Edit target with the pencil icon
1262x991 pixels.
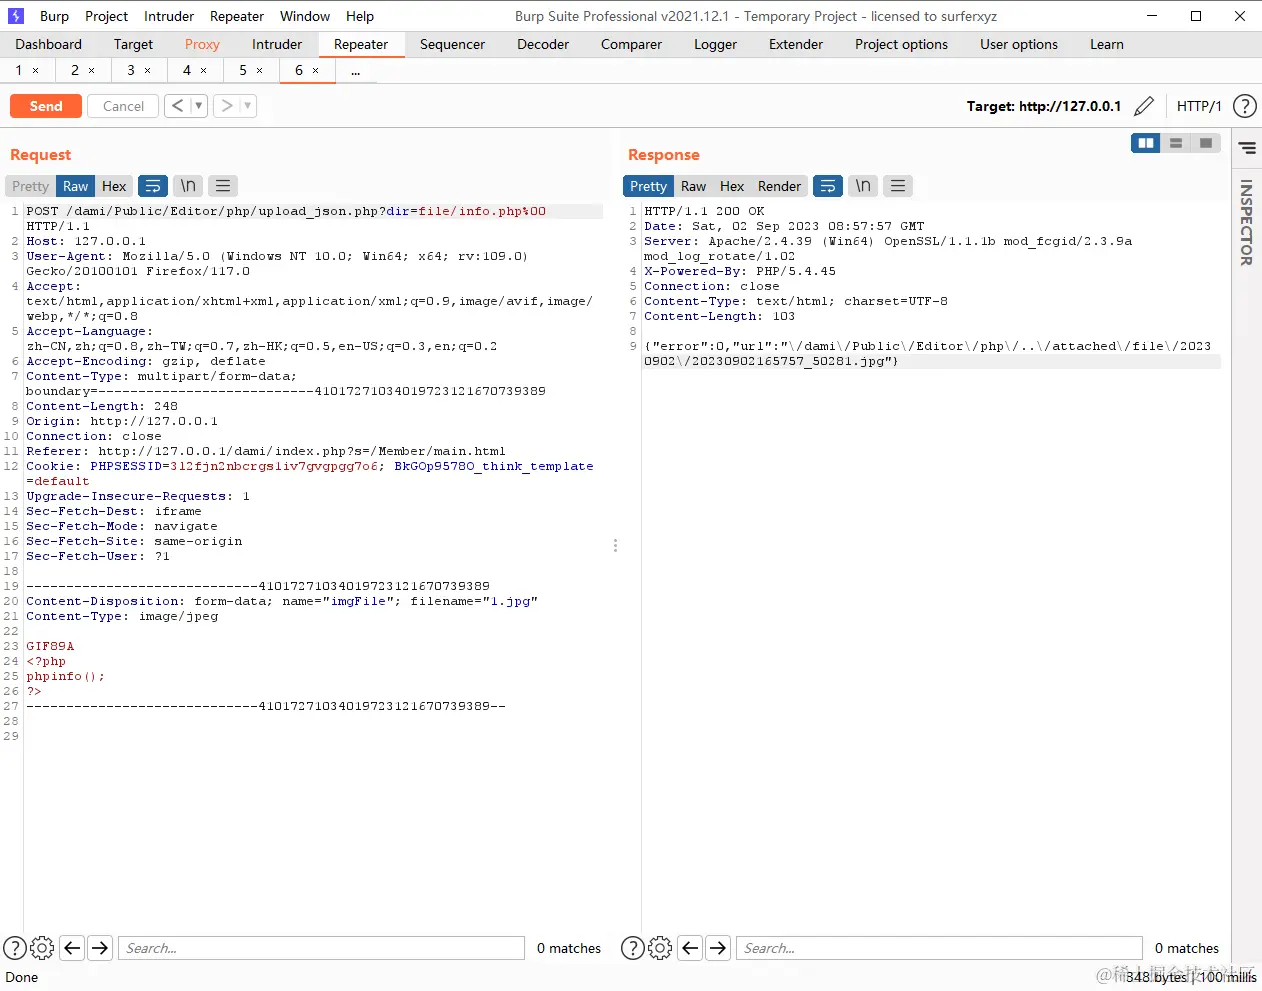[x=1144, y=106]
